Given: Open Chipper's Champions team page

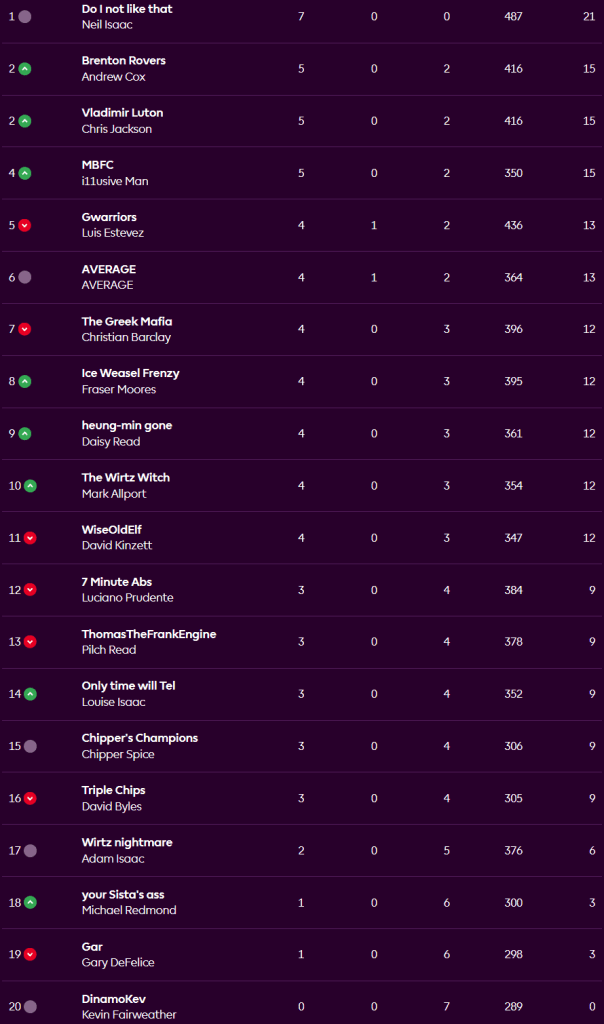Looking at the screenshot, I should point(139,738).
